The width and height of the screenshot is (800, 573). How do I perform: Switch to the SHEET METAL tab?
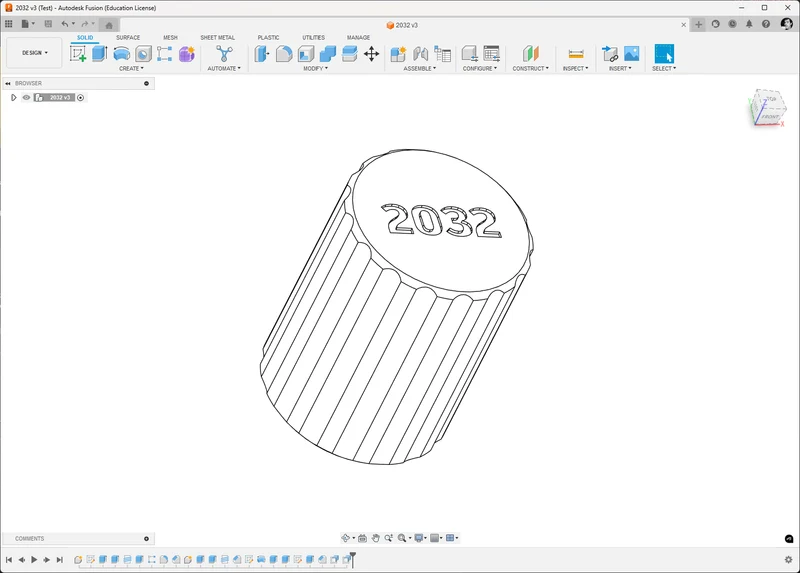pyautogui.click(x=218, y=38)
